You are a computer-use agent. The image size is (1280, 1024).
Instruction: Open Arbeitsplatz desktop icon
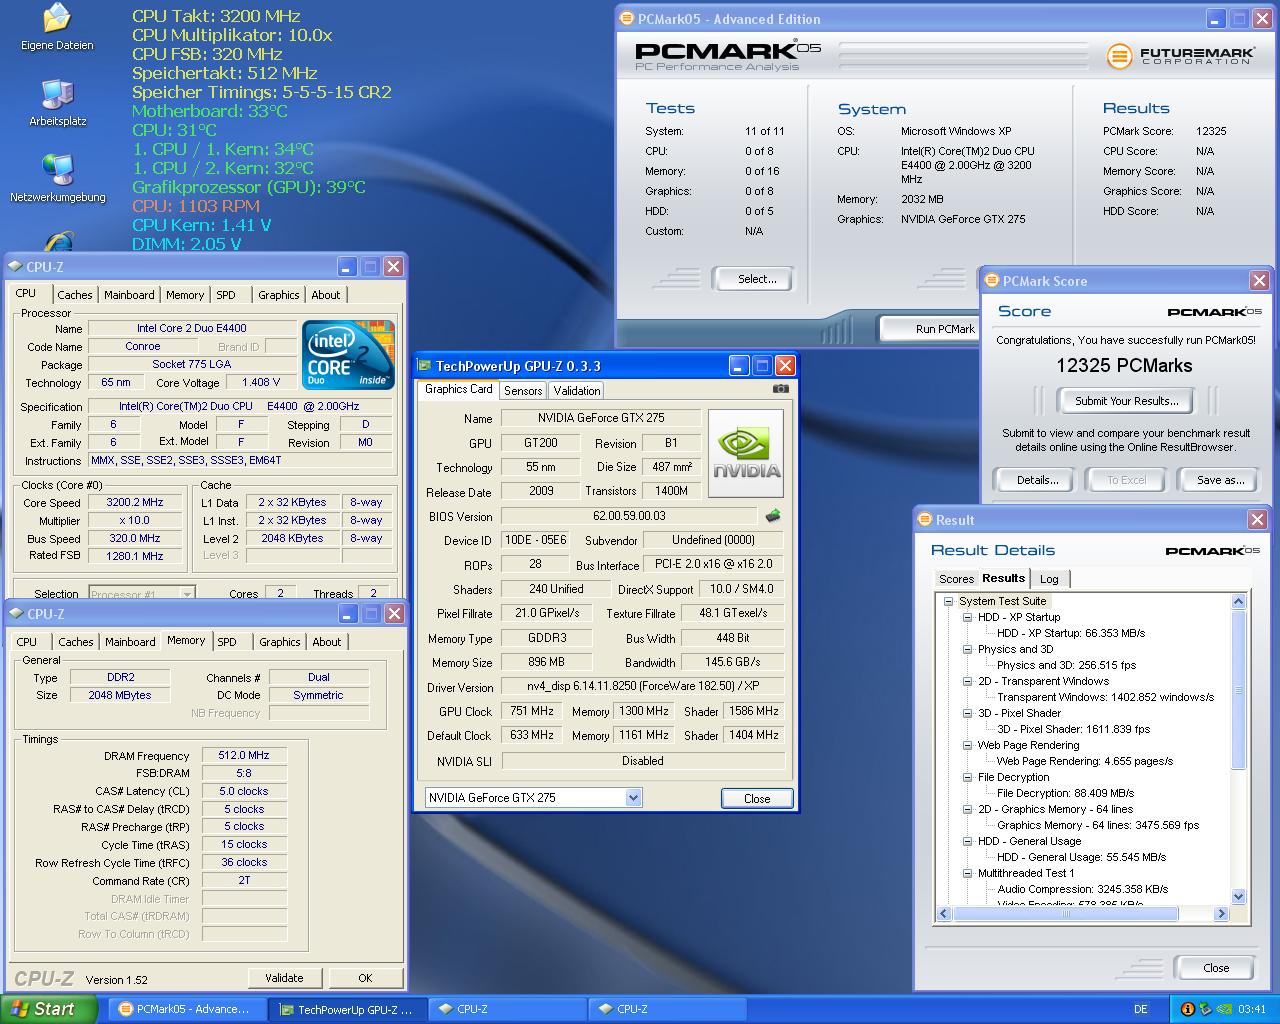pyautogui.click(x=57, y=103)
